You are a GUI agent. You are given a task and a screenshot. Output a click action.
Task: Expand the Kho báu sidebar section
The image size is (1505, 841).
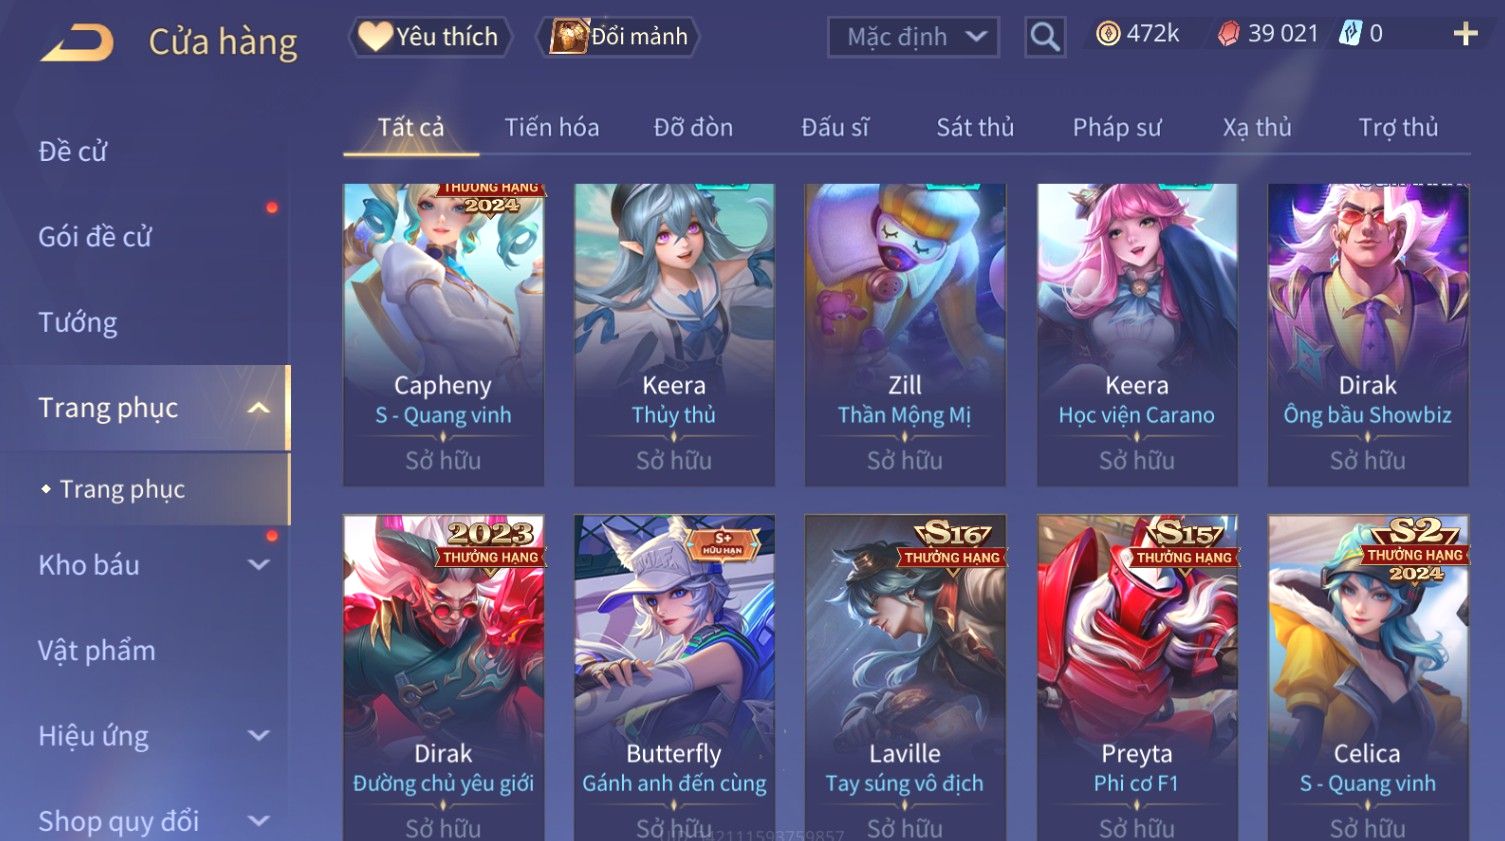click(258, 565)
